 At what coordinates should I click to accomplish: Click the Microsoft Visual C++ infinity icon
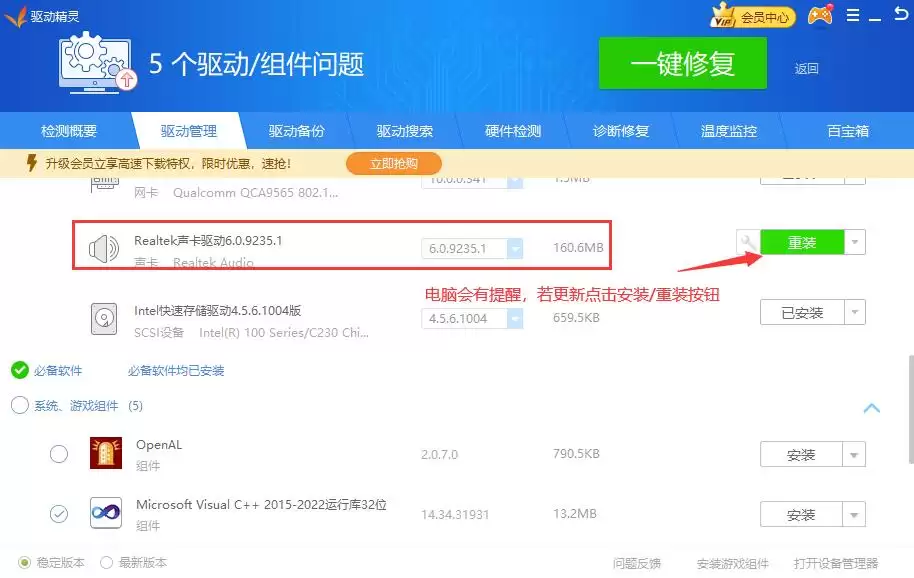point(106,513)
